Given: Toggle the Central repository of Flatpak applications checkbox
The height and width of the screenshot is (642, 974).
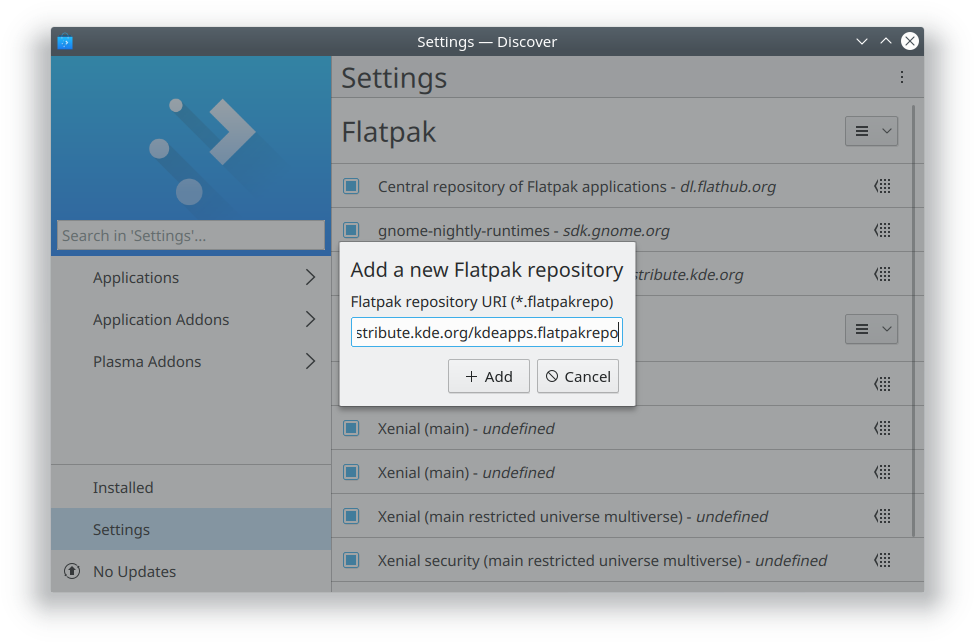Looking at the screenshot, I should point(351,185).
